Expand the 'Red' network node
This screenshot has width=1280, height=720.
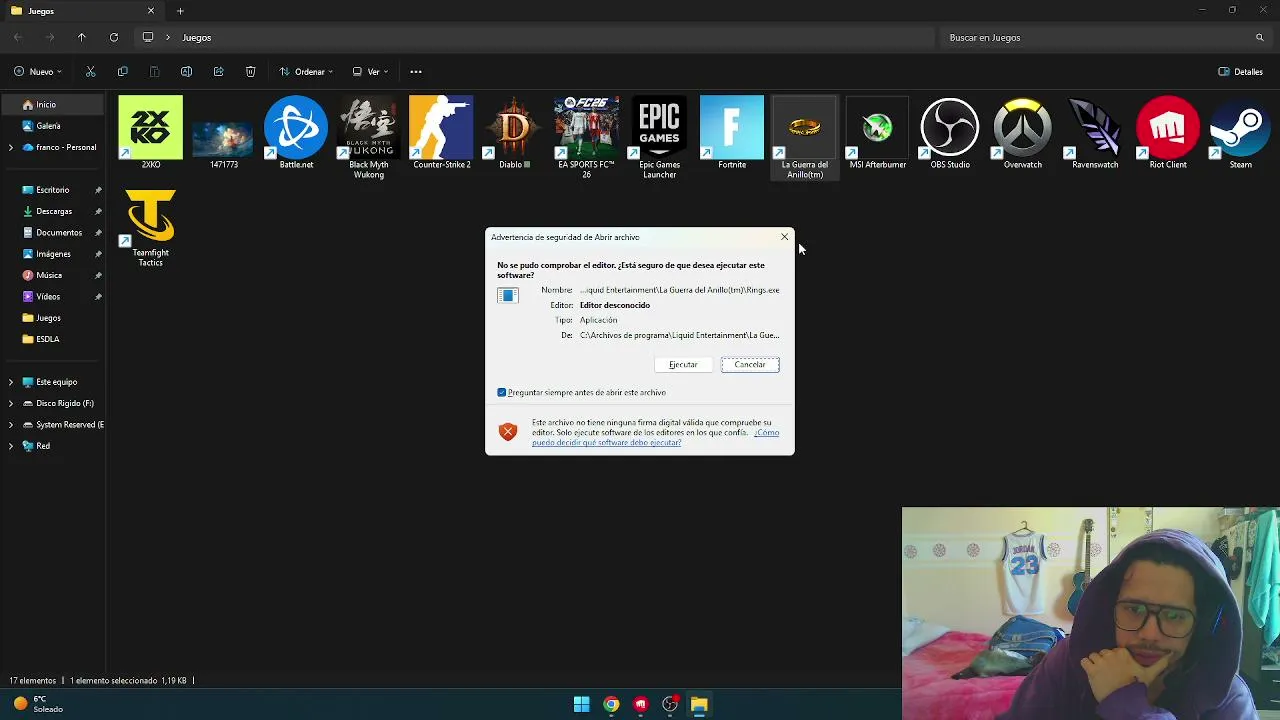(11, 446)
